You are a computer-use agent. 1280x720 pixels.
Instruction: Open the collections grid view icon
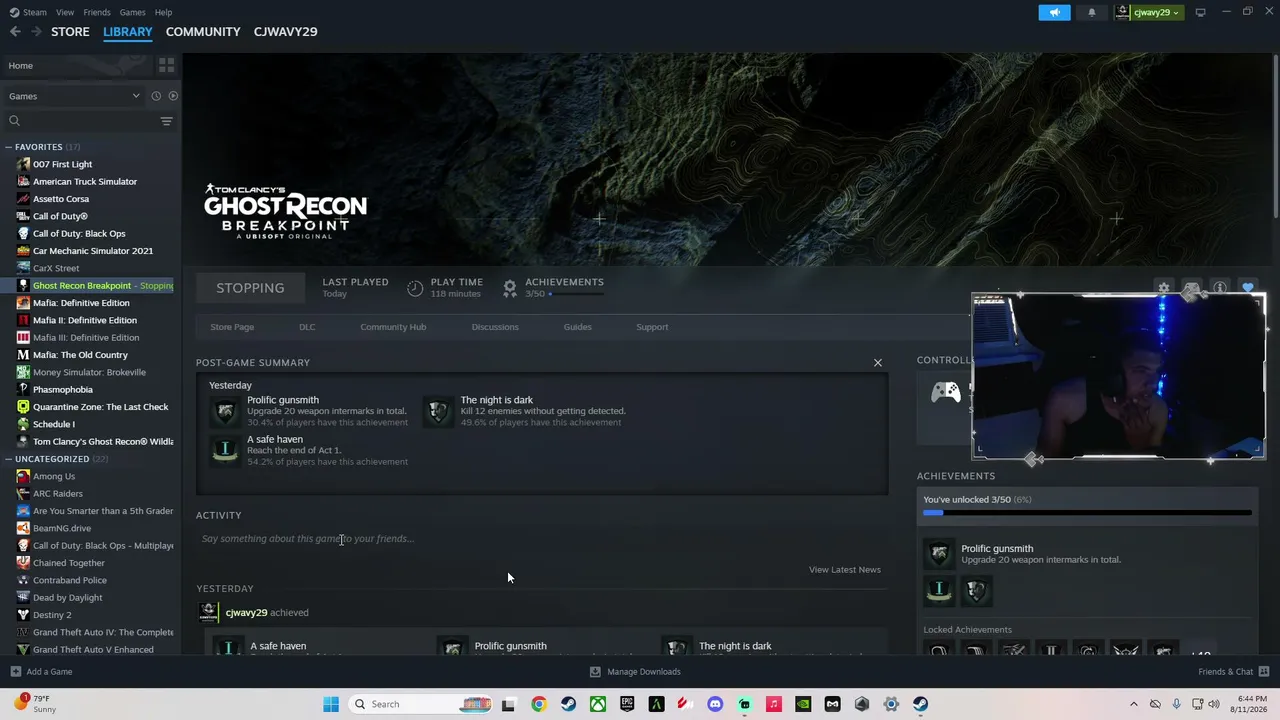click(x=166, y=65)
